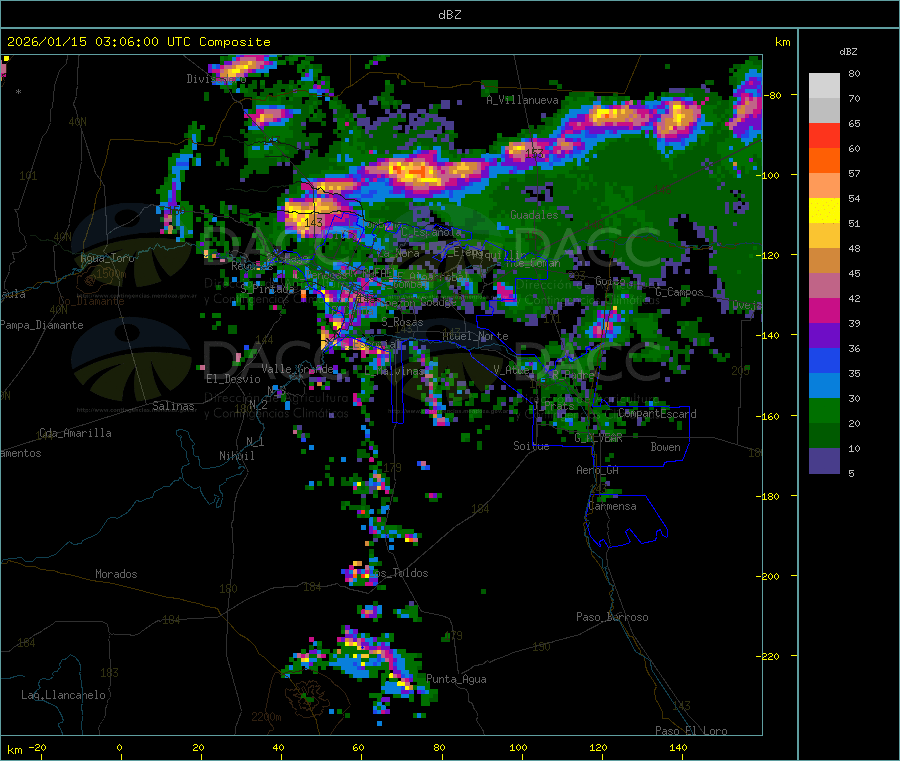Screen dimensions: 900x761
Task: Click the Agua_Toro map label
Action: click(107, 258)
